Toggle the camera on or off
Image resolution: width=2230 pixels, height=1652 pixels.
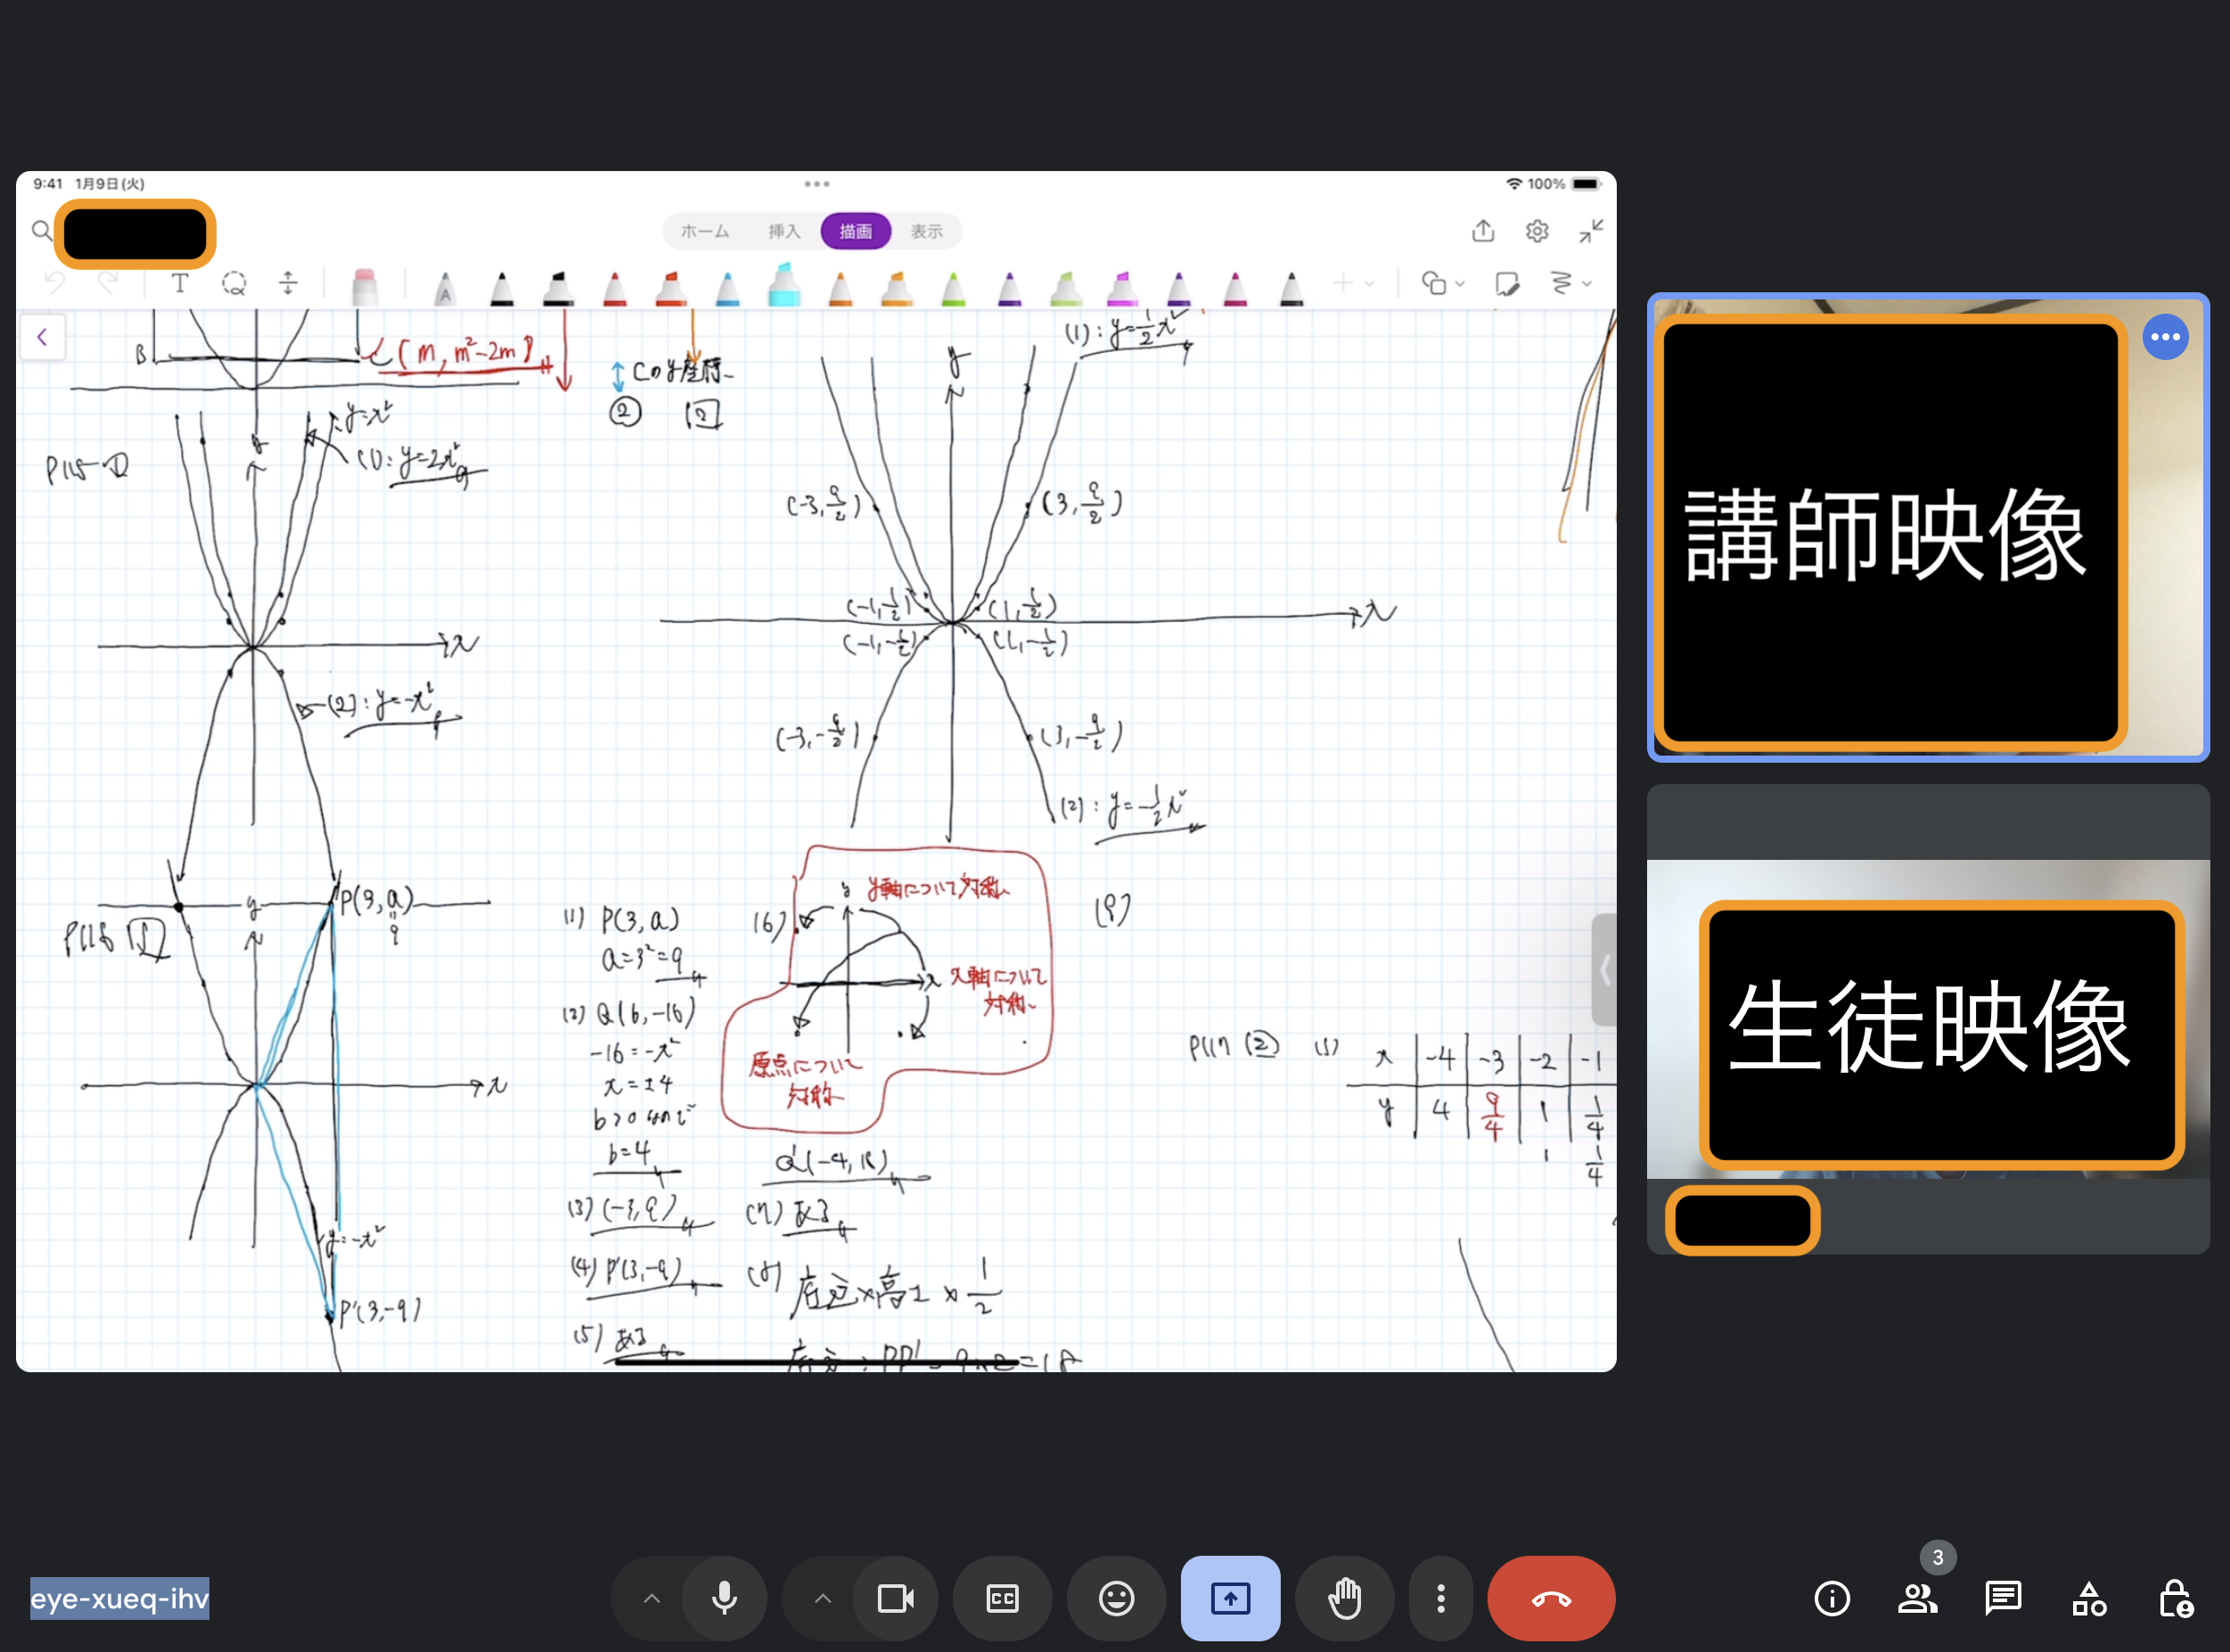click(895, 1598)
